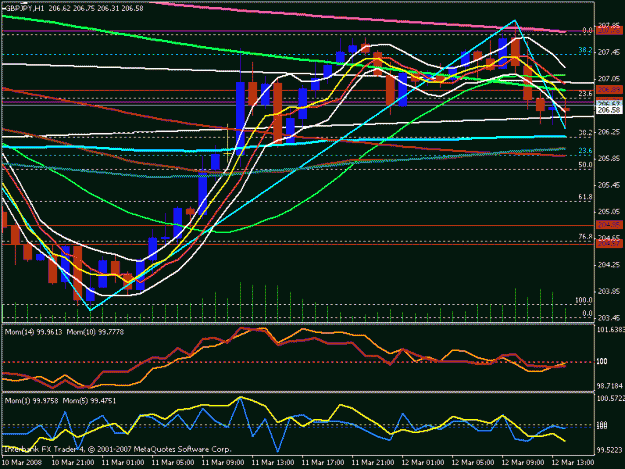Click the 206.25 price axis label
Screen dimensions: 625x469
point(609,132)
